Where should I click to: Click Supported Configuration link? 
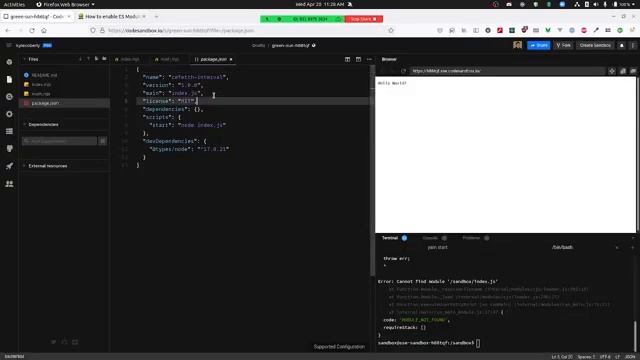point(339,347)
